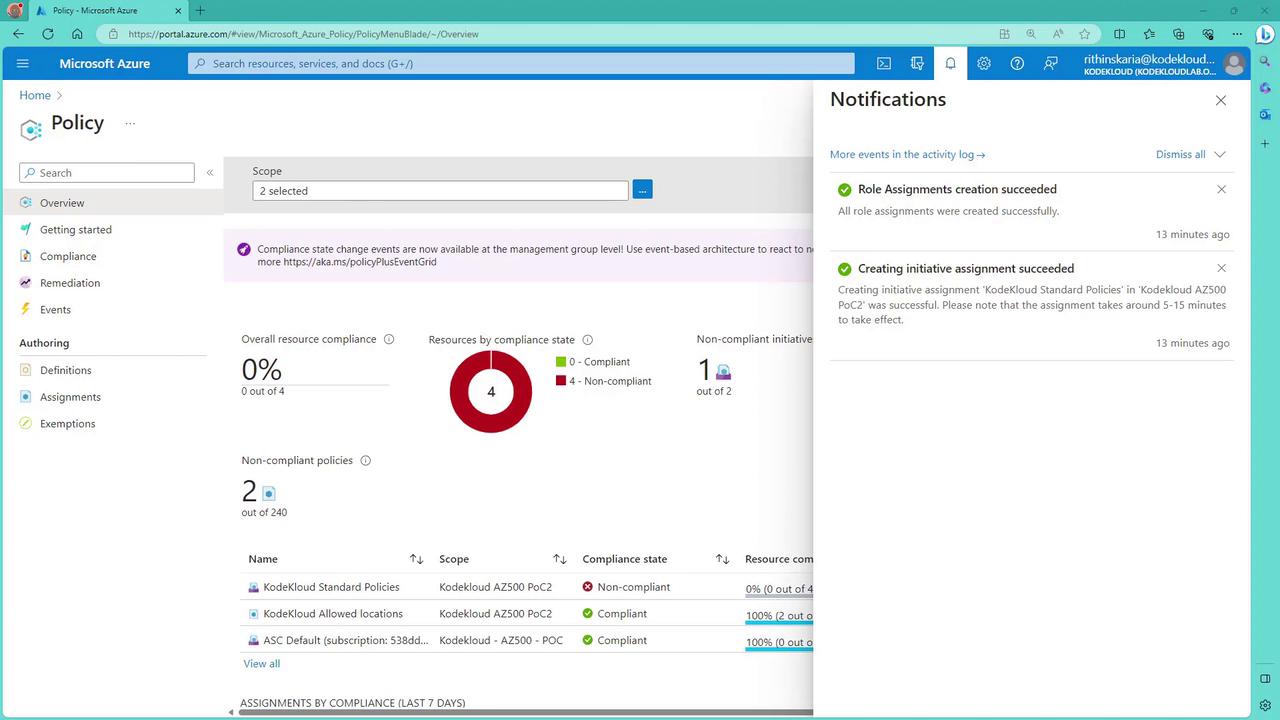Image resolution: width=1280 pixels, height=720 pixels.
Task: Click the left menu Search field
Action: pos(107,173)
